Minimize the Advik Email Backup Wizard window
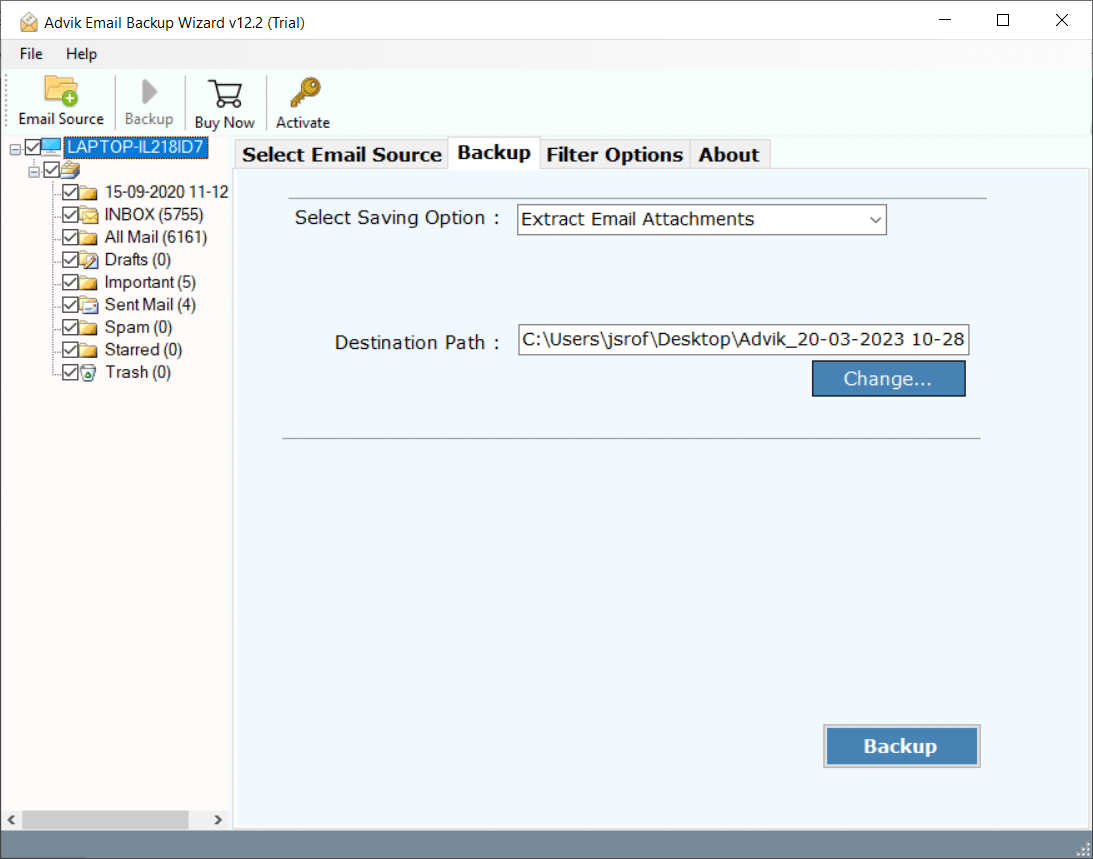1093x859 pixels. coord(945,20)
